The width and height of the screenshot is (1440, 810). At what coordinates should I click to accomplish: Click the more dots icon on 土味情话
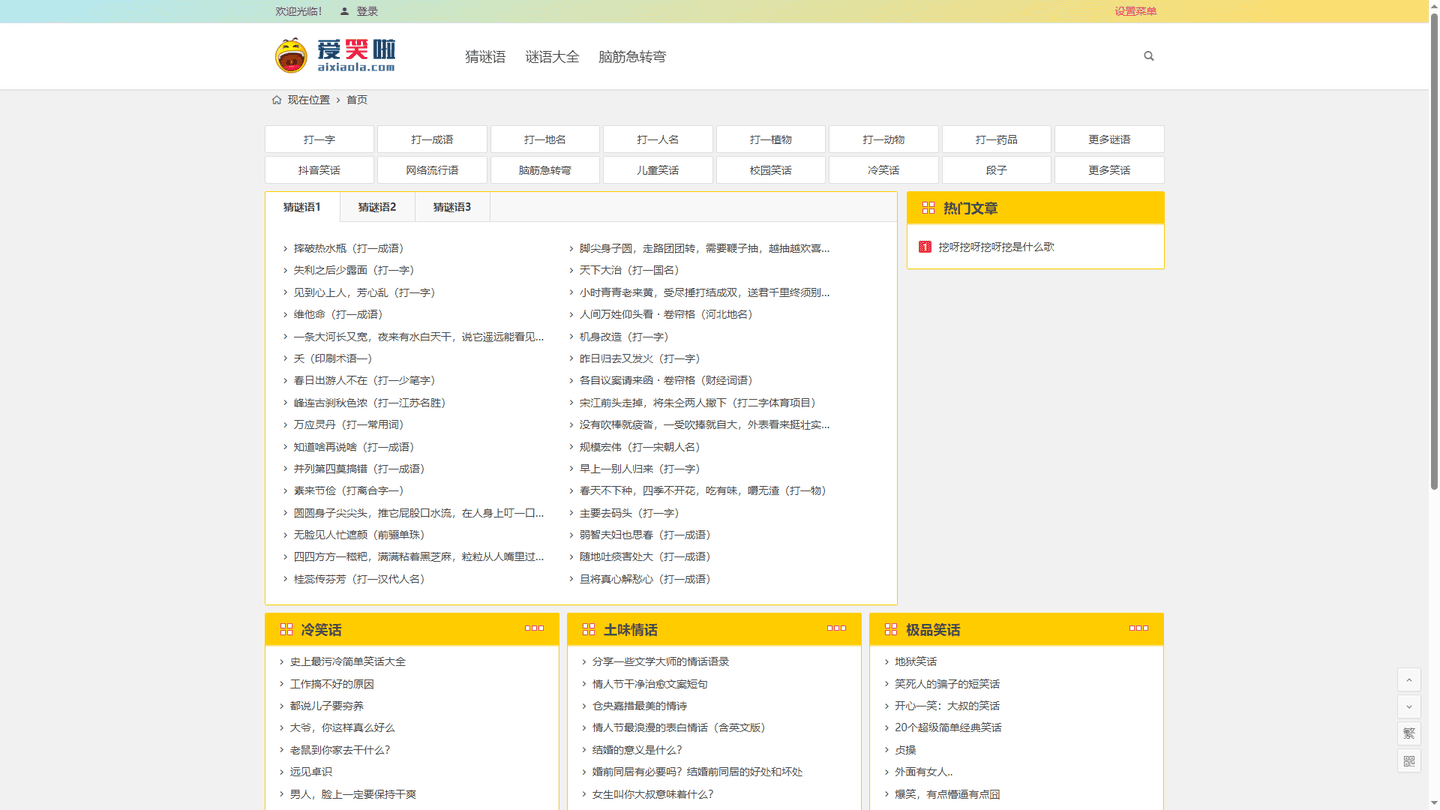coord(836,628)
